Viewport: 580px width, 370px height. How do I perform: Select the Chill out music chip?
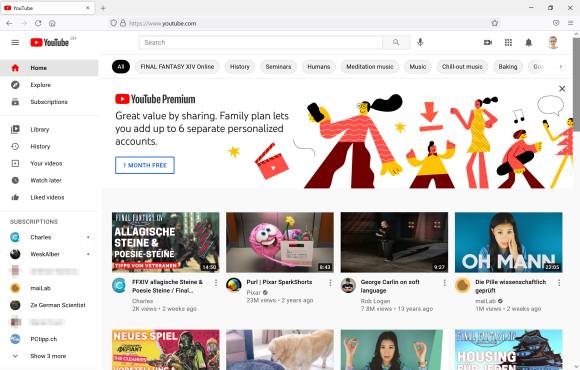pos(462,67)
